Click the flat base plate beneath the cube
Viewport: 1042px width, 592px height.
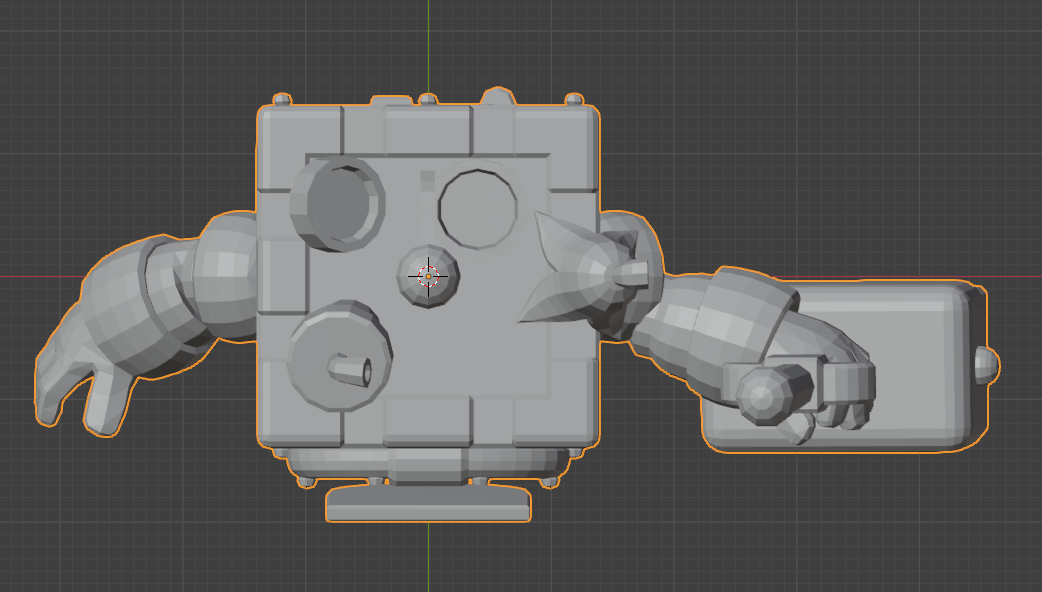pos(428,506)
